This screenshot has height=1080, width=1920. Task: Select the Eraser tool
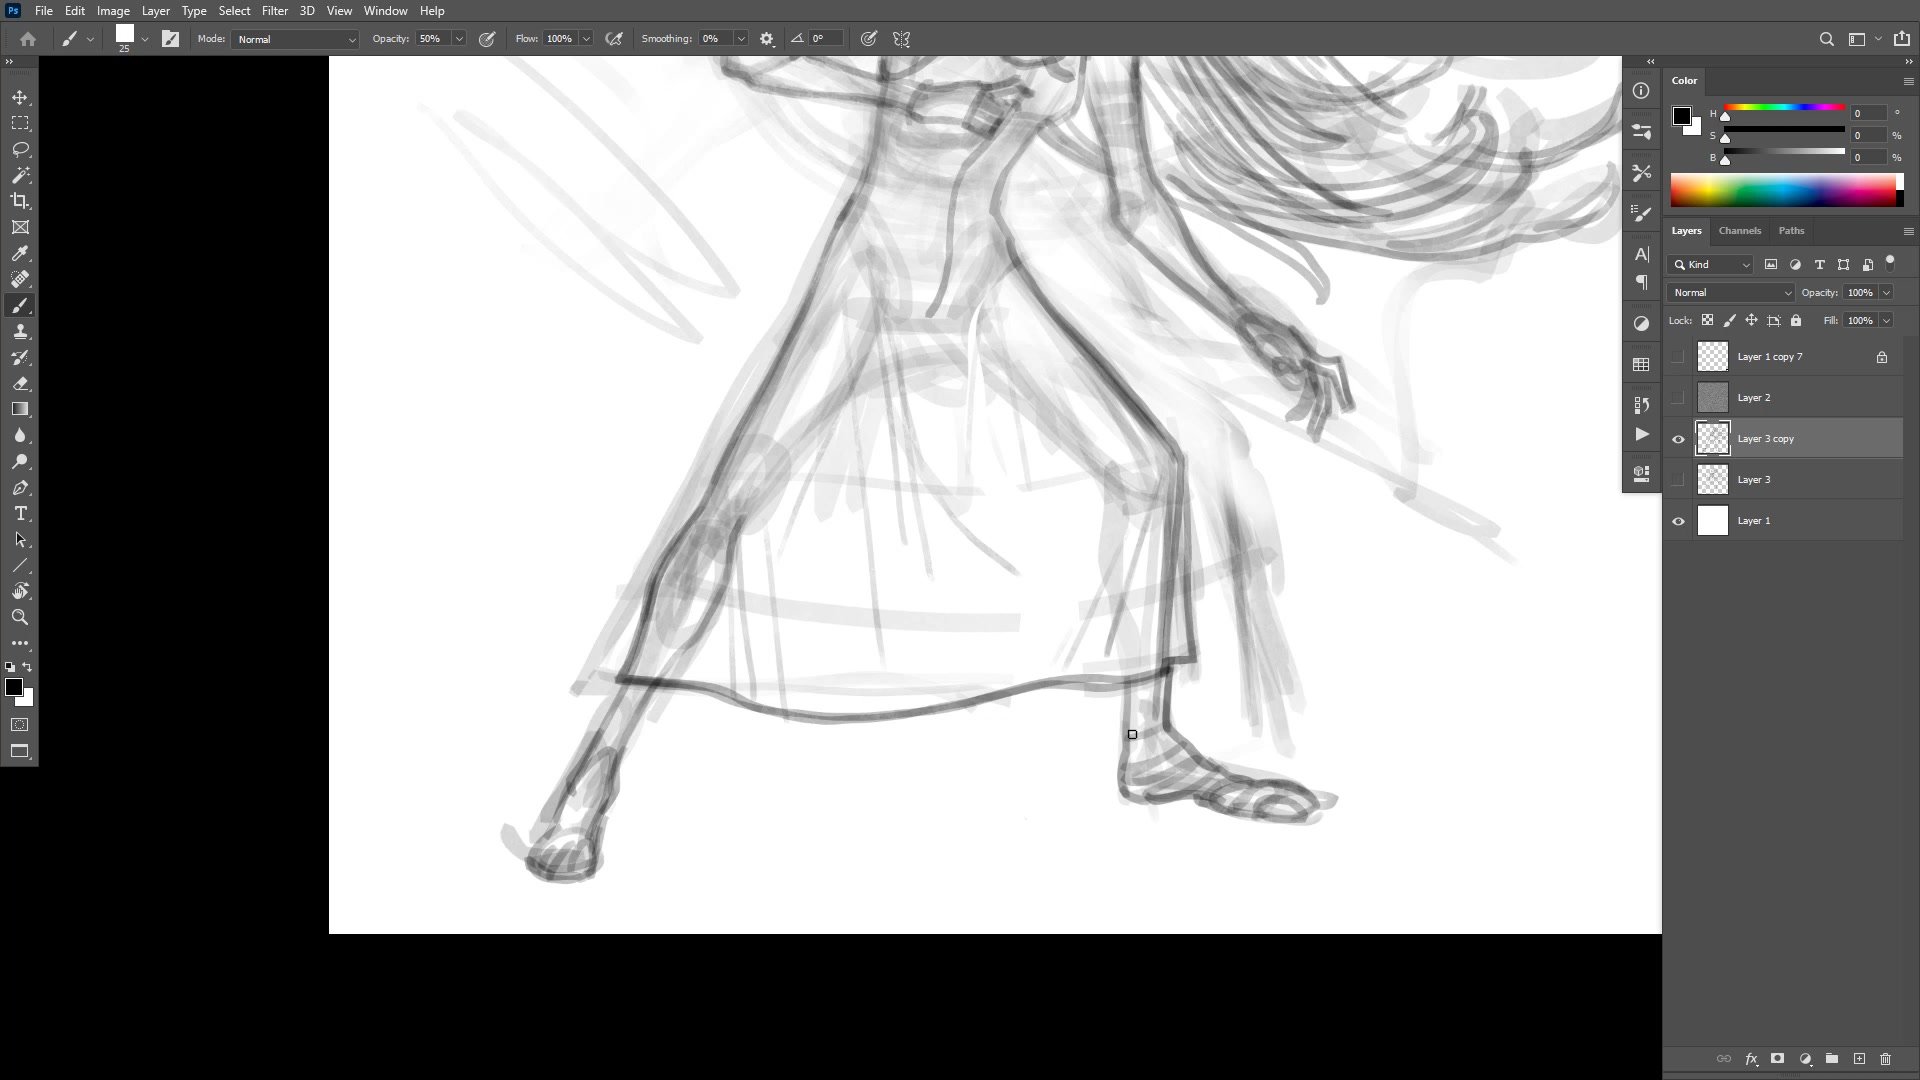tap(20, 383)
